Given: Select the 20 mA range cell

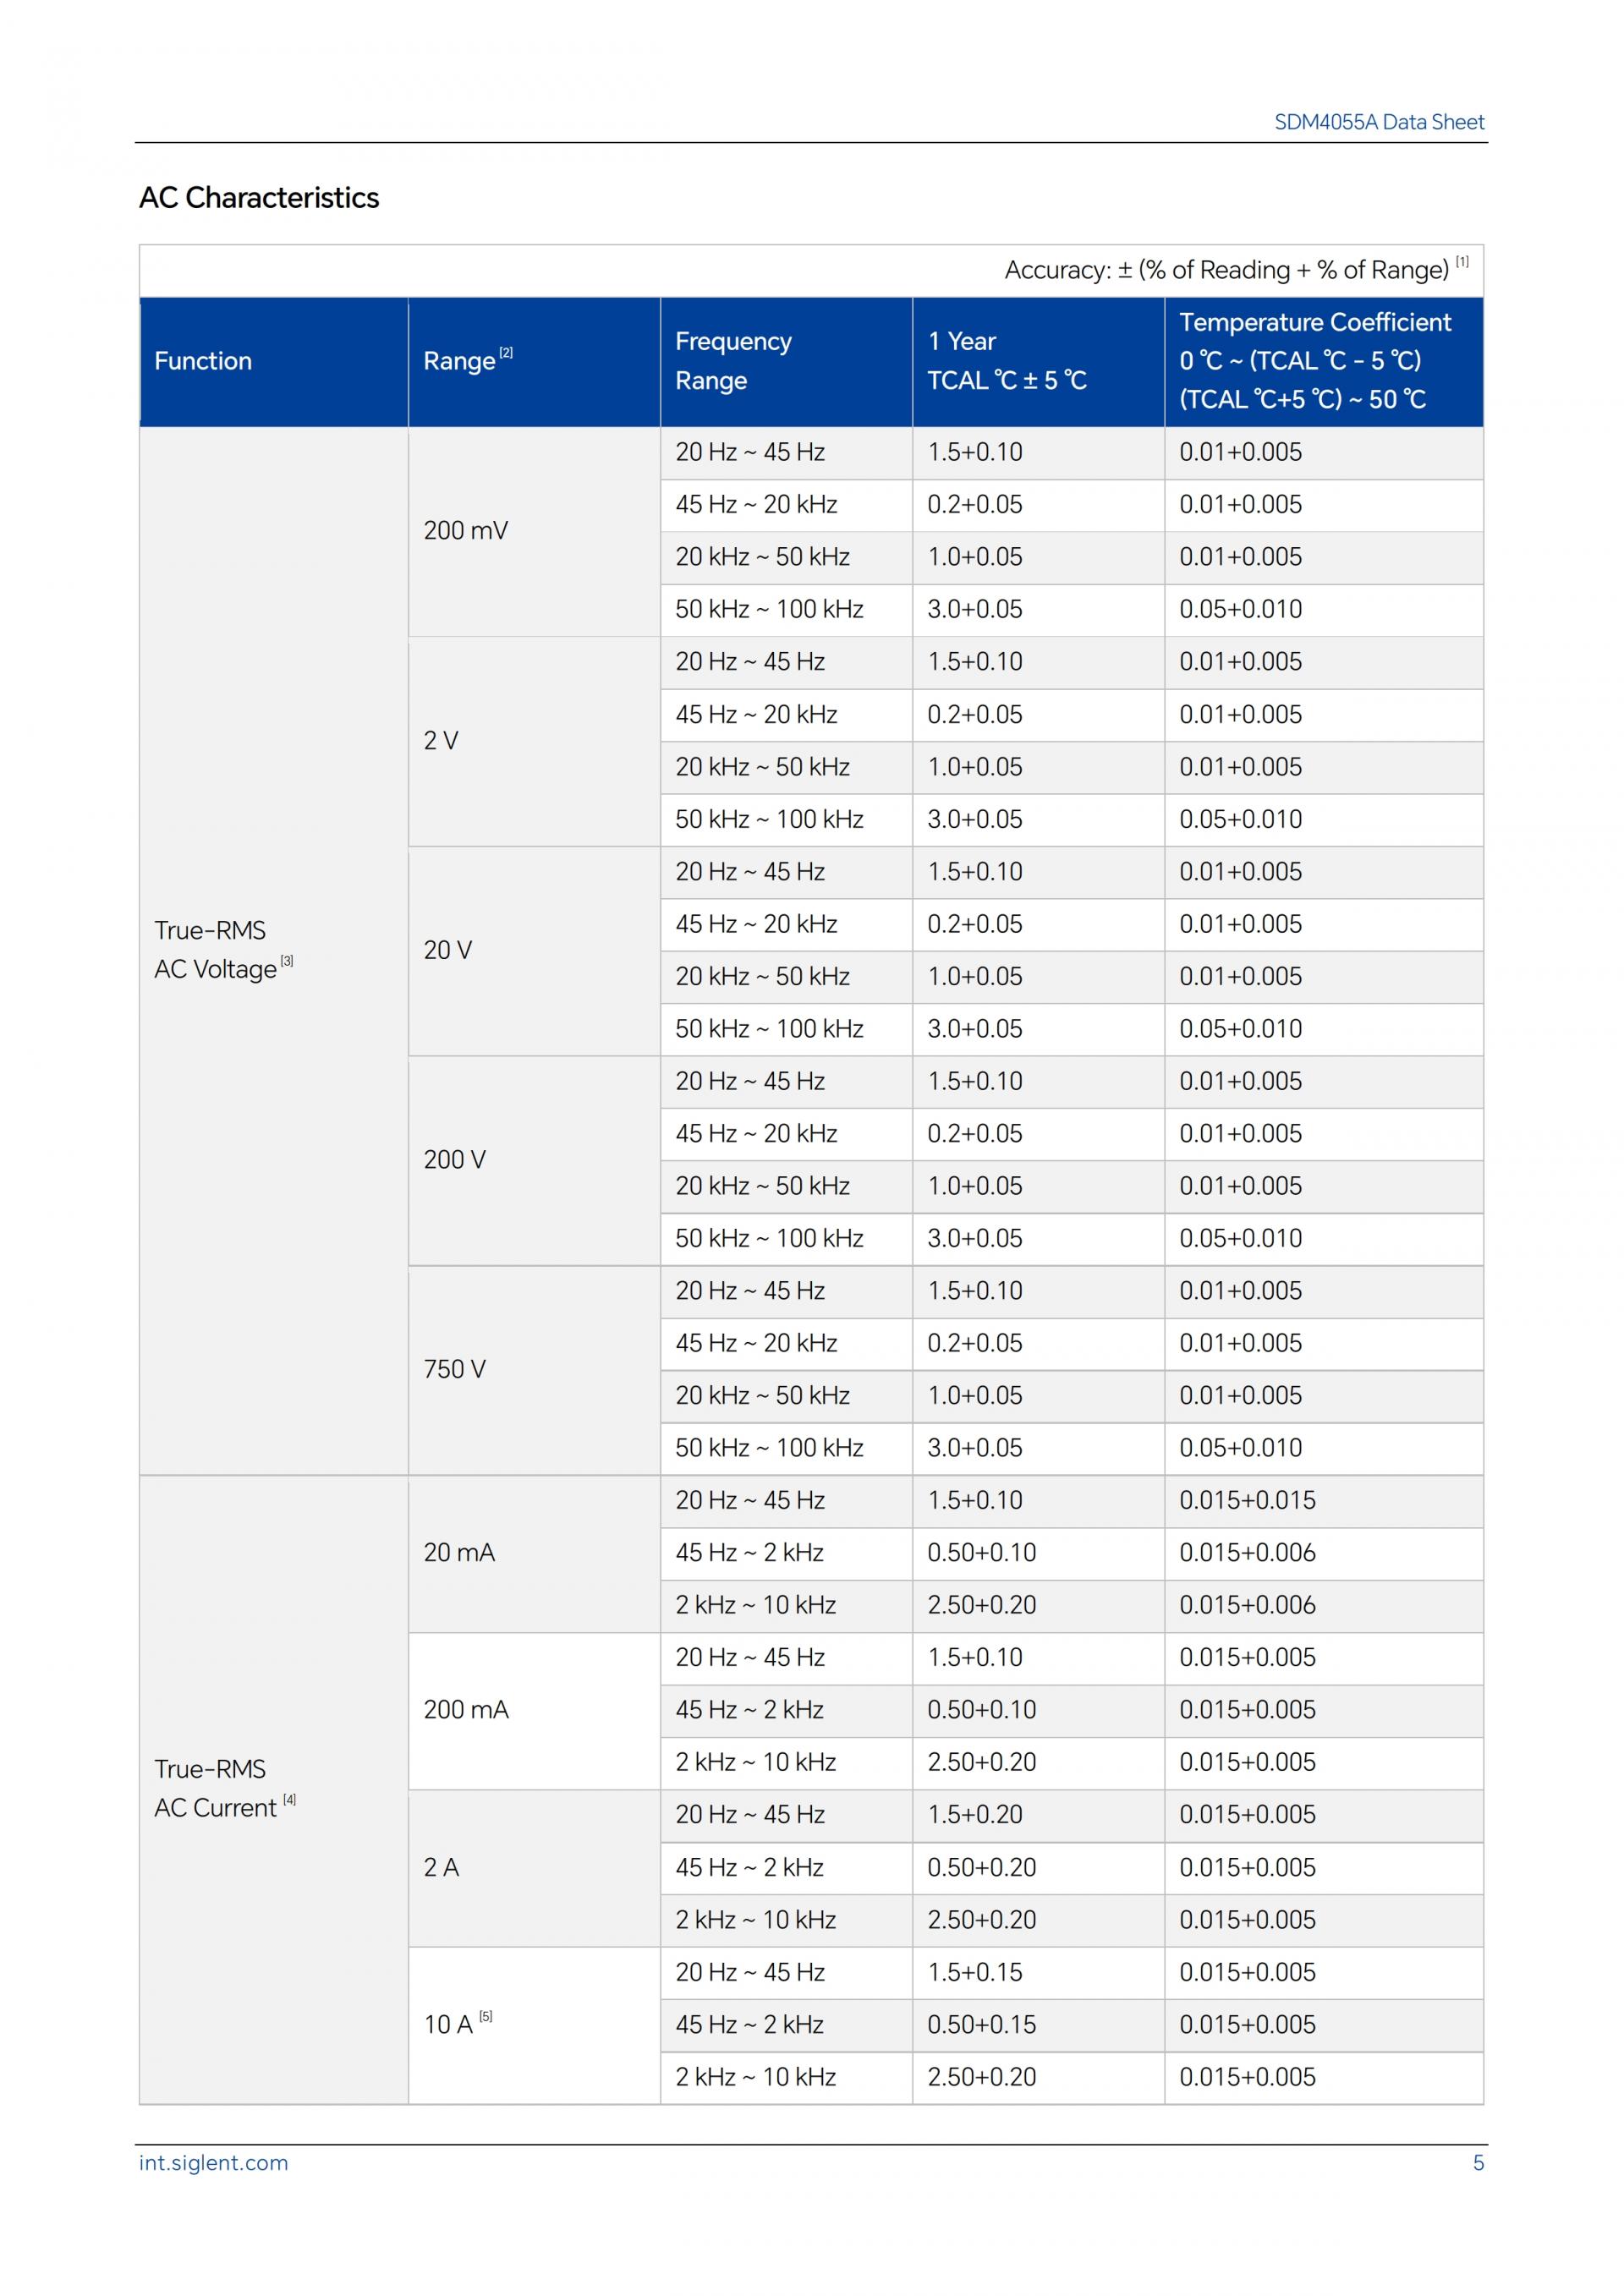Looking at the screenshot, I should point(459,1552).
